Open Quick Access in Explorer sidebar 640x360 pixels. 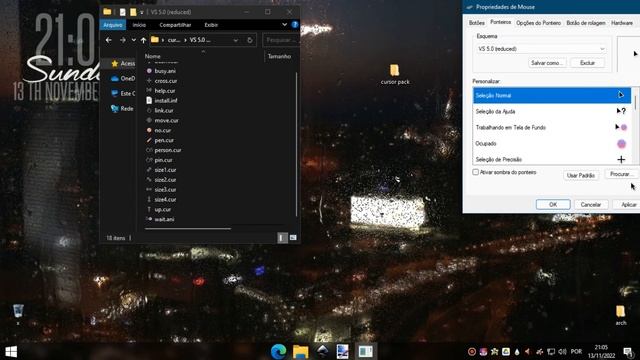(x=122, y=63)
